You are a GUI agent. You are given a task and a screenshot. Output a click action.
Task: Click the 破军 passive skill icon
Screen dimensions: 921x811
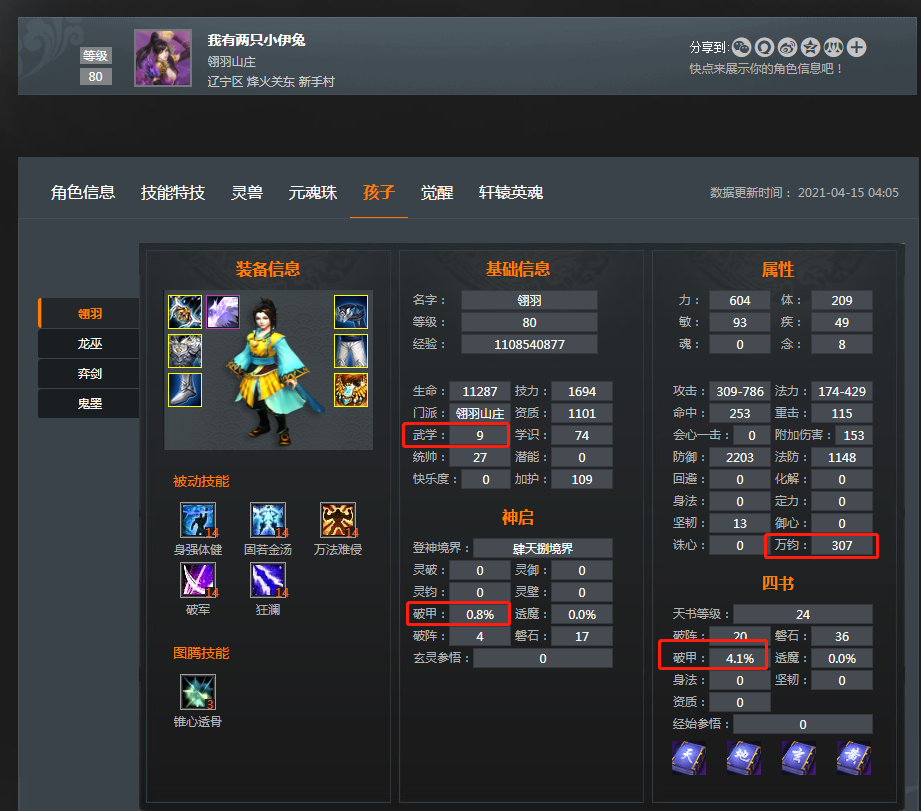[x=198, y=580]
